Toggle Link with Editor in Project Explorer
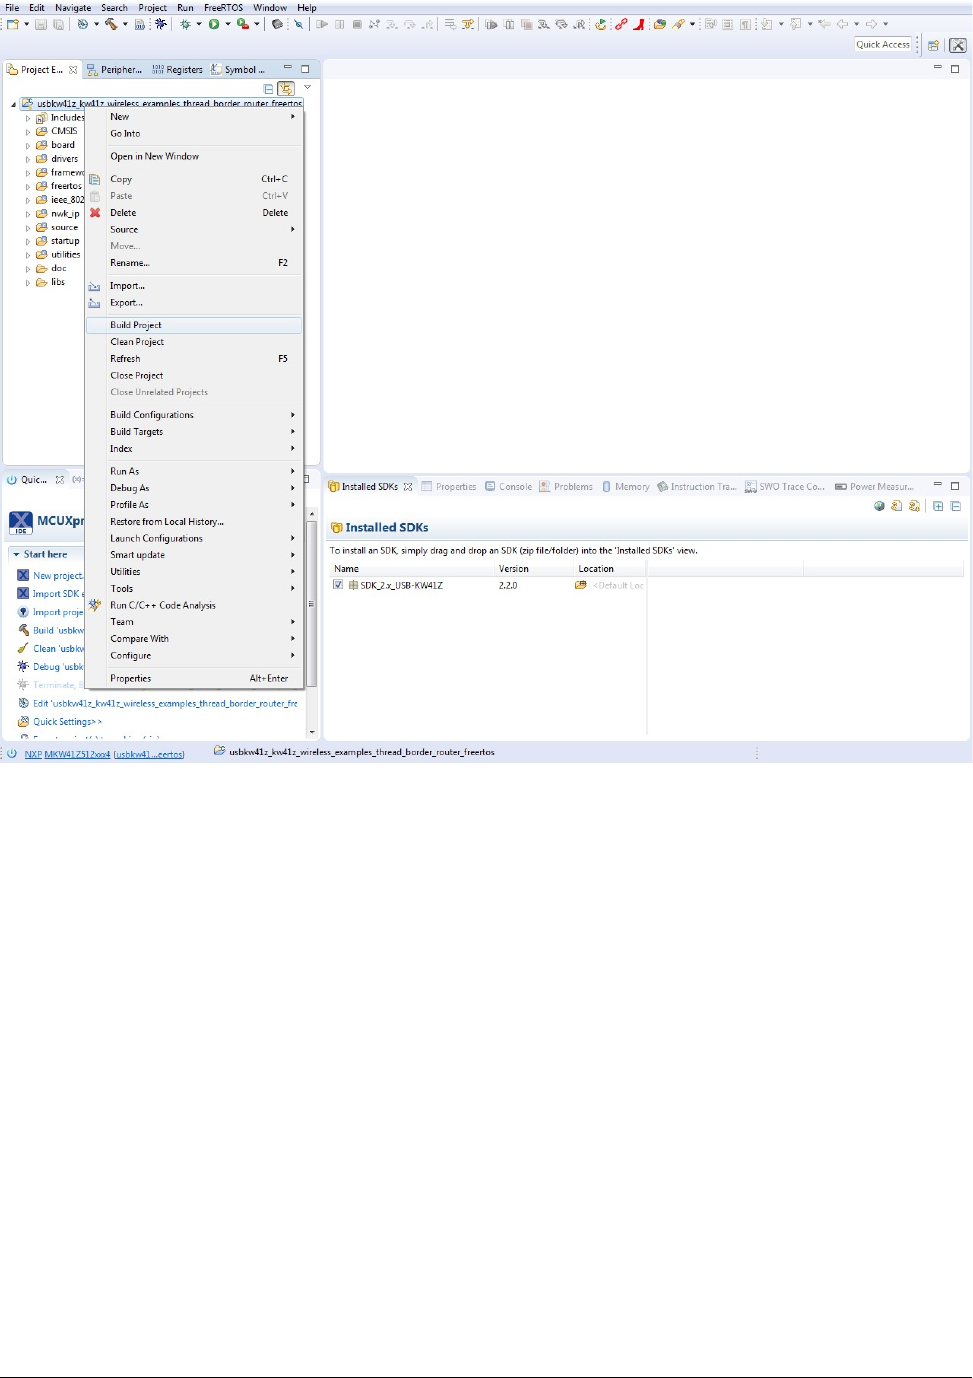 coord(286,88)
